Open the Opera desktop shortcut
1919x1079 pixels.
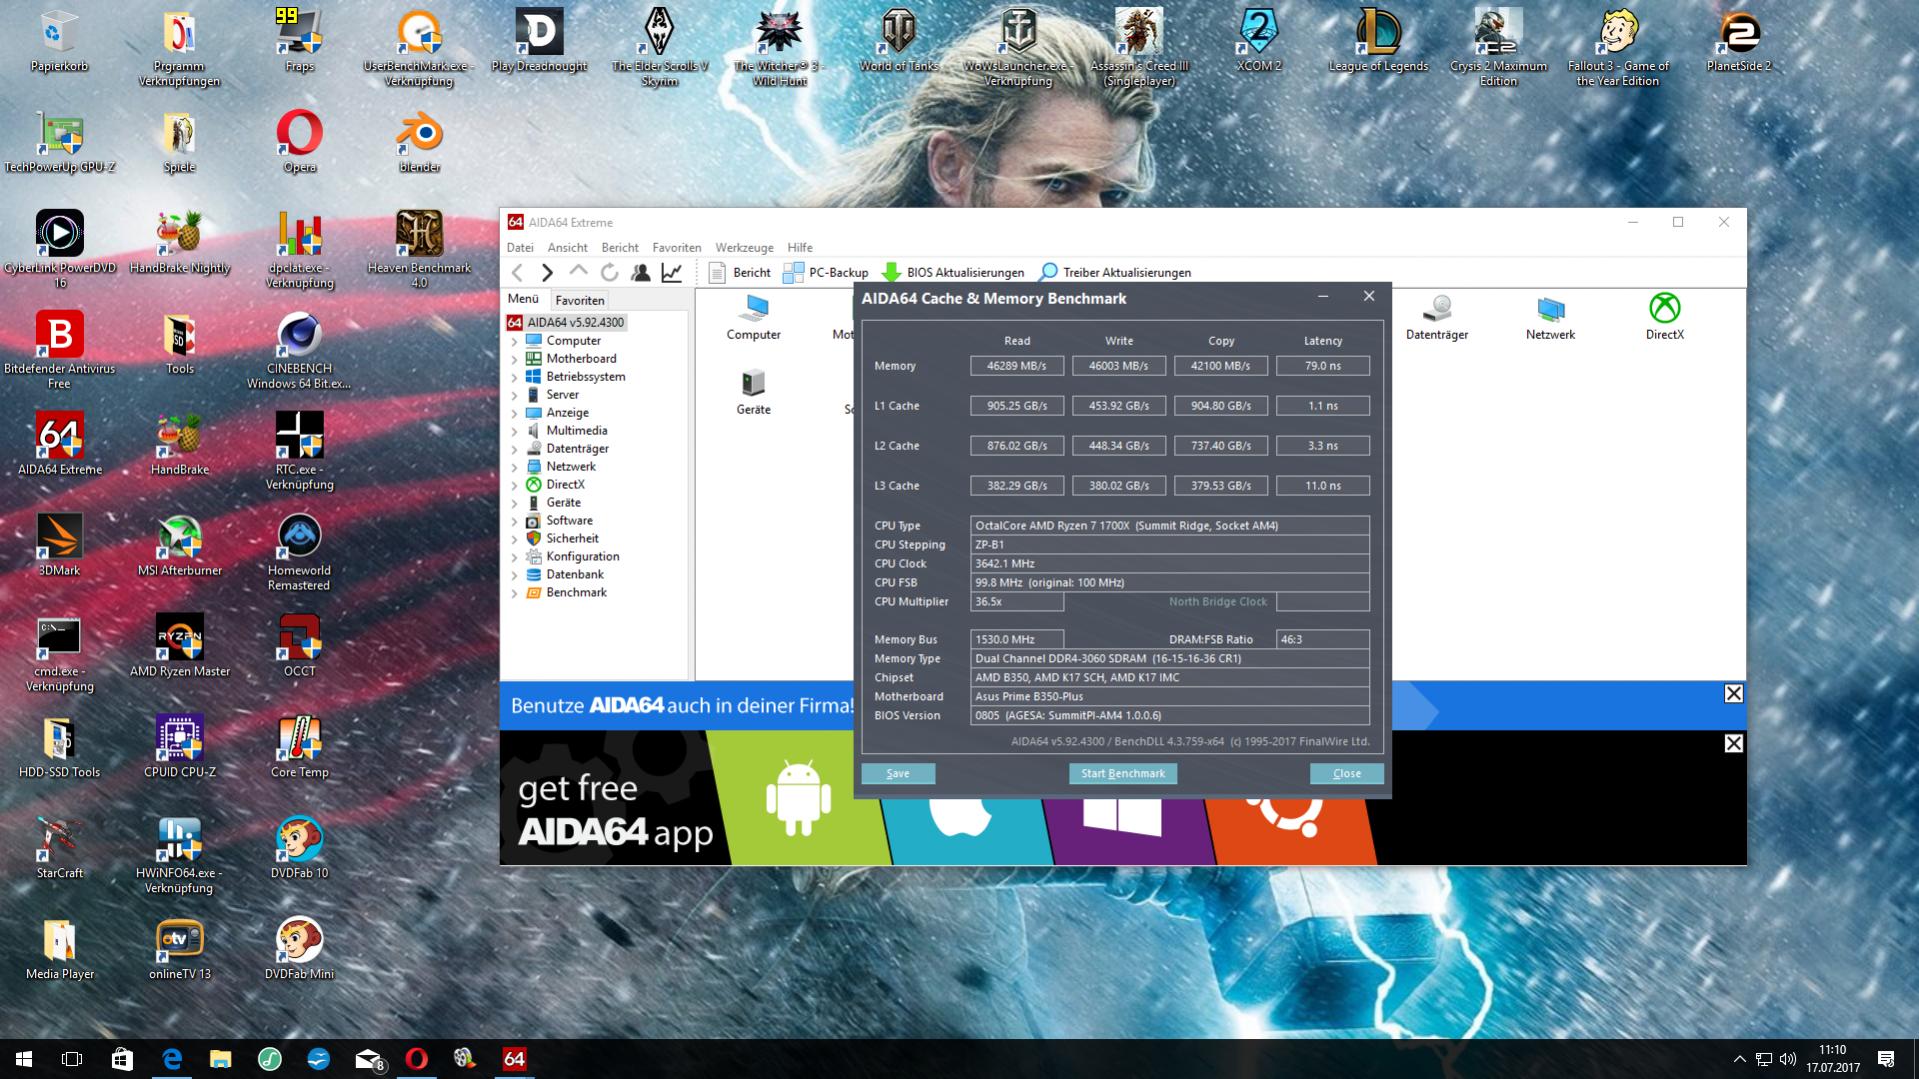(x=300, y=141)
